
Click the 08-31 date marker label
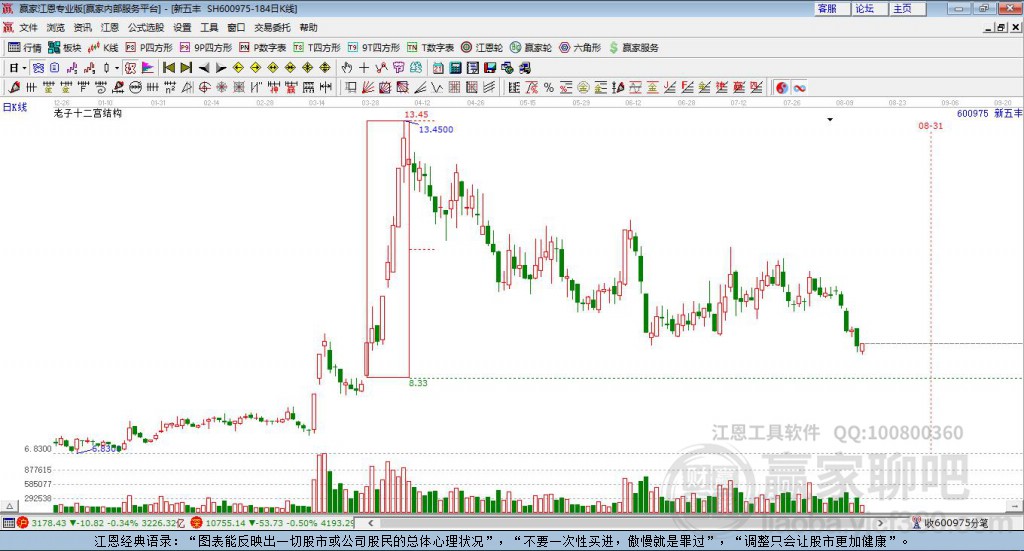[x=931, y=125]
